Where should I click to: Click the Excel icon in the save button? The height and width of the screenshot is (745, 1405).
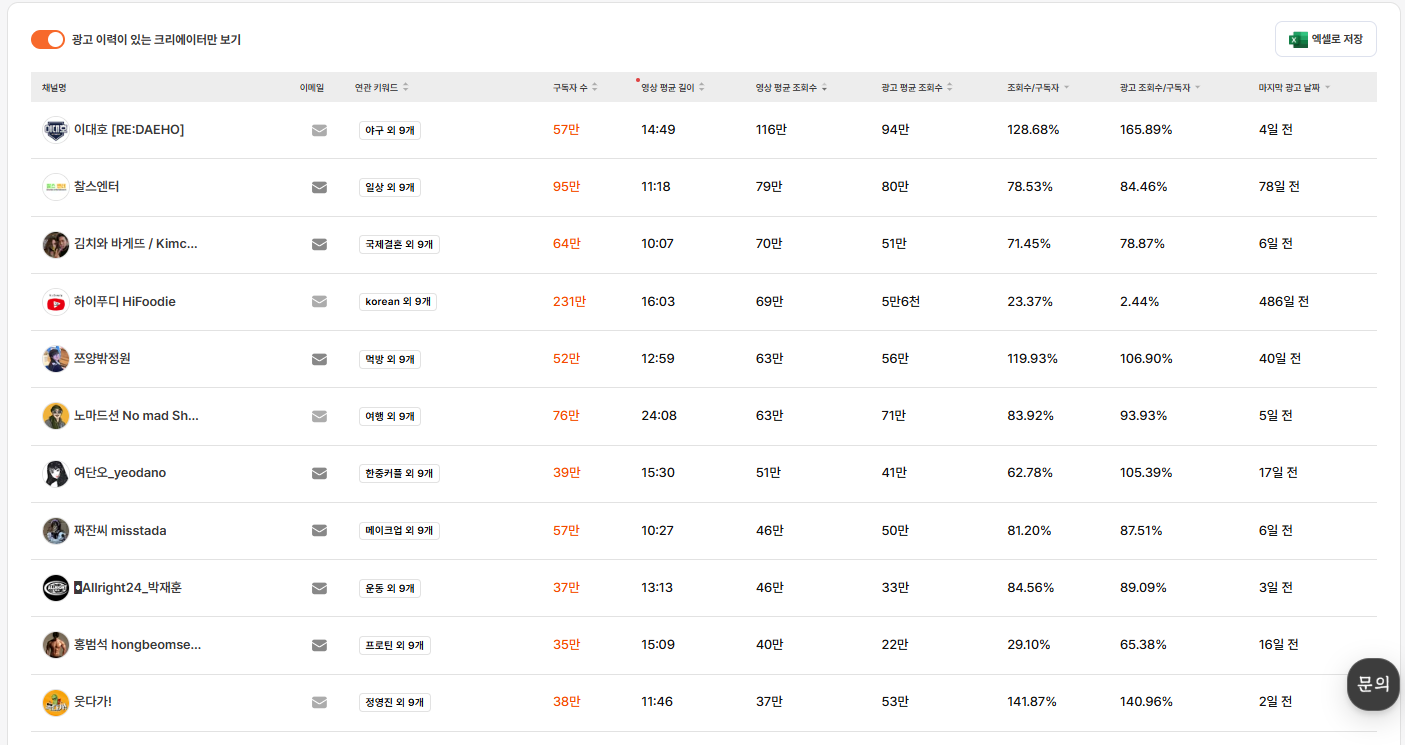tap(1298, 39)
